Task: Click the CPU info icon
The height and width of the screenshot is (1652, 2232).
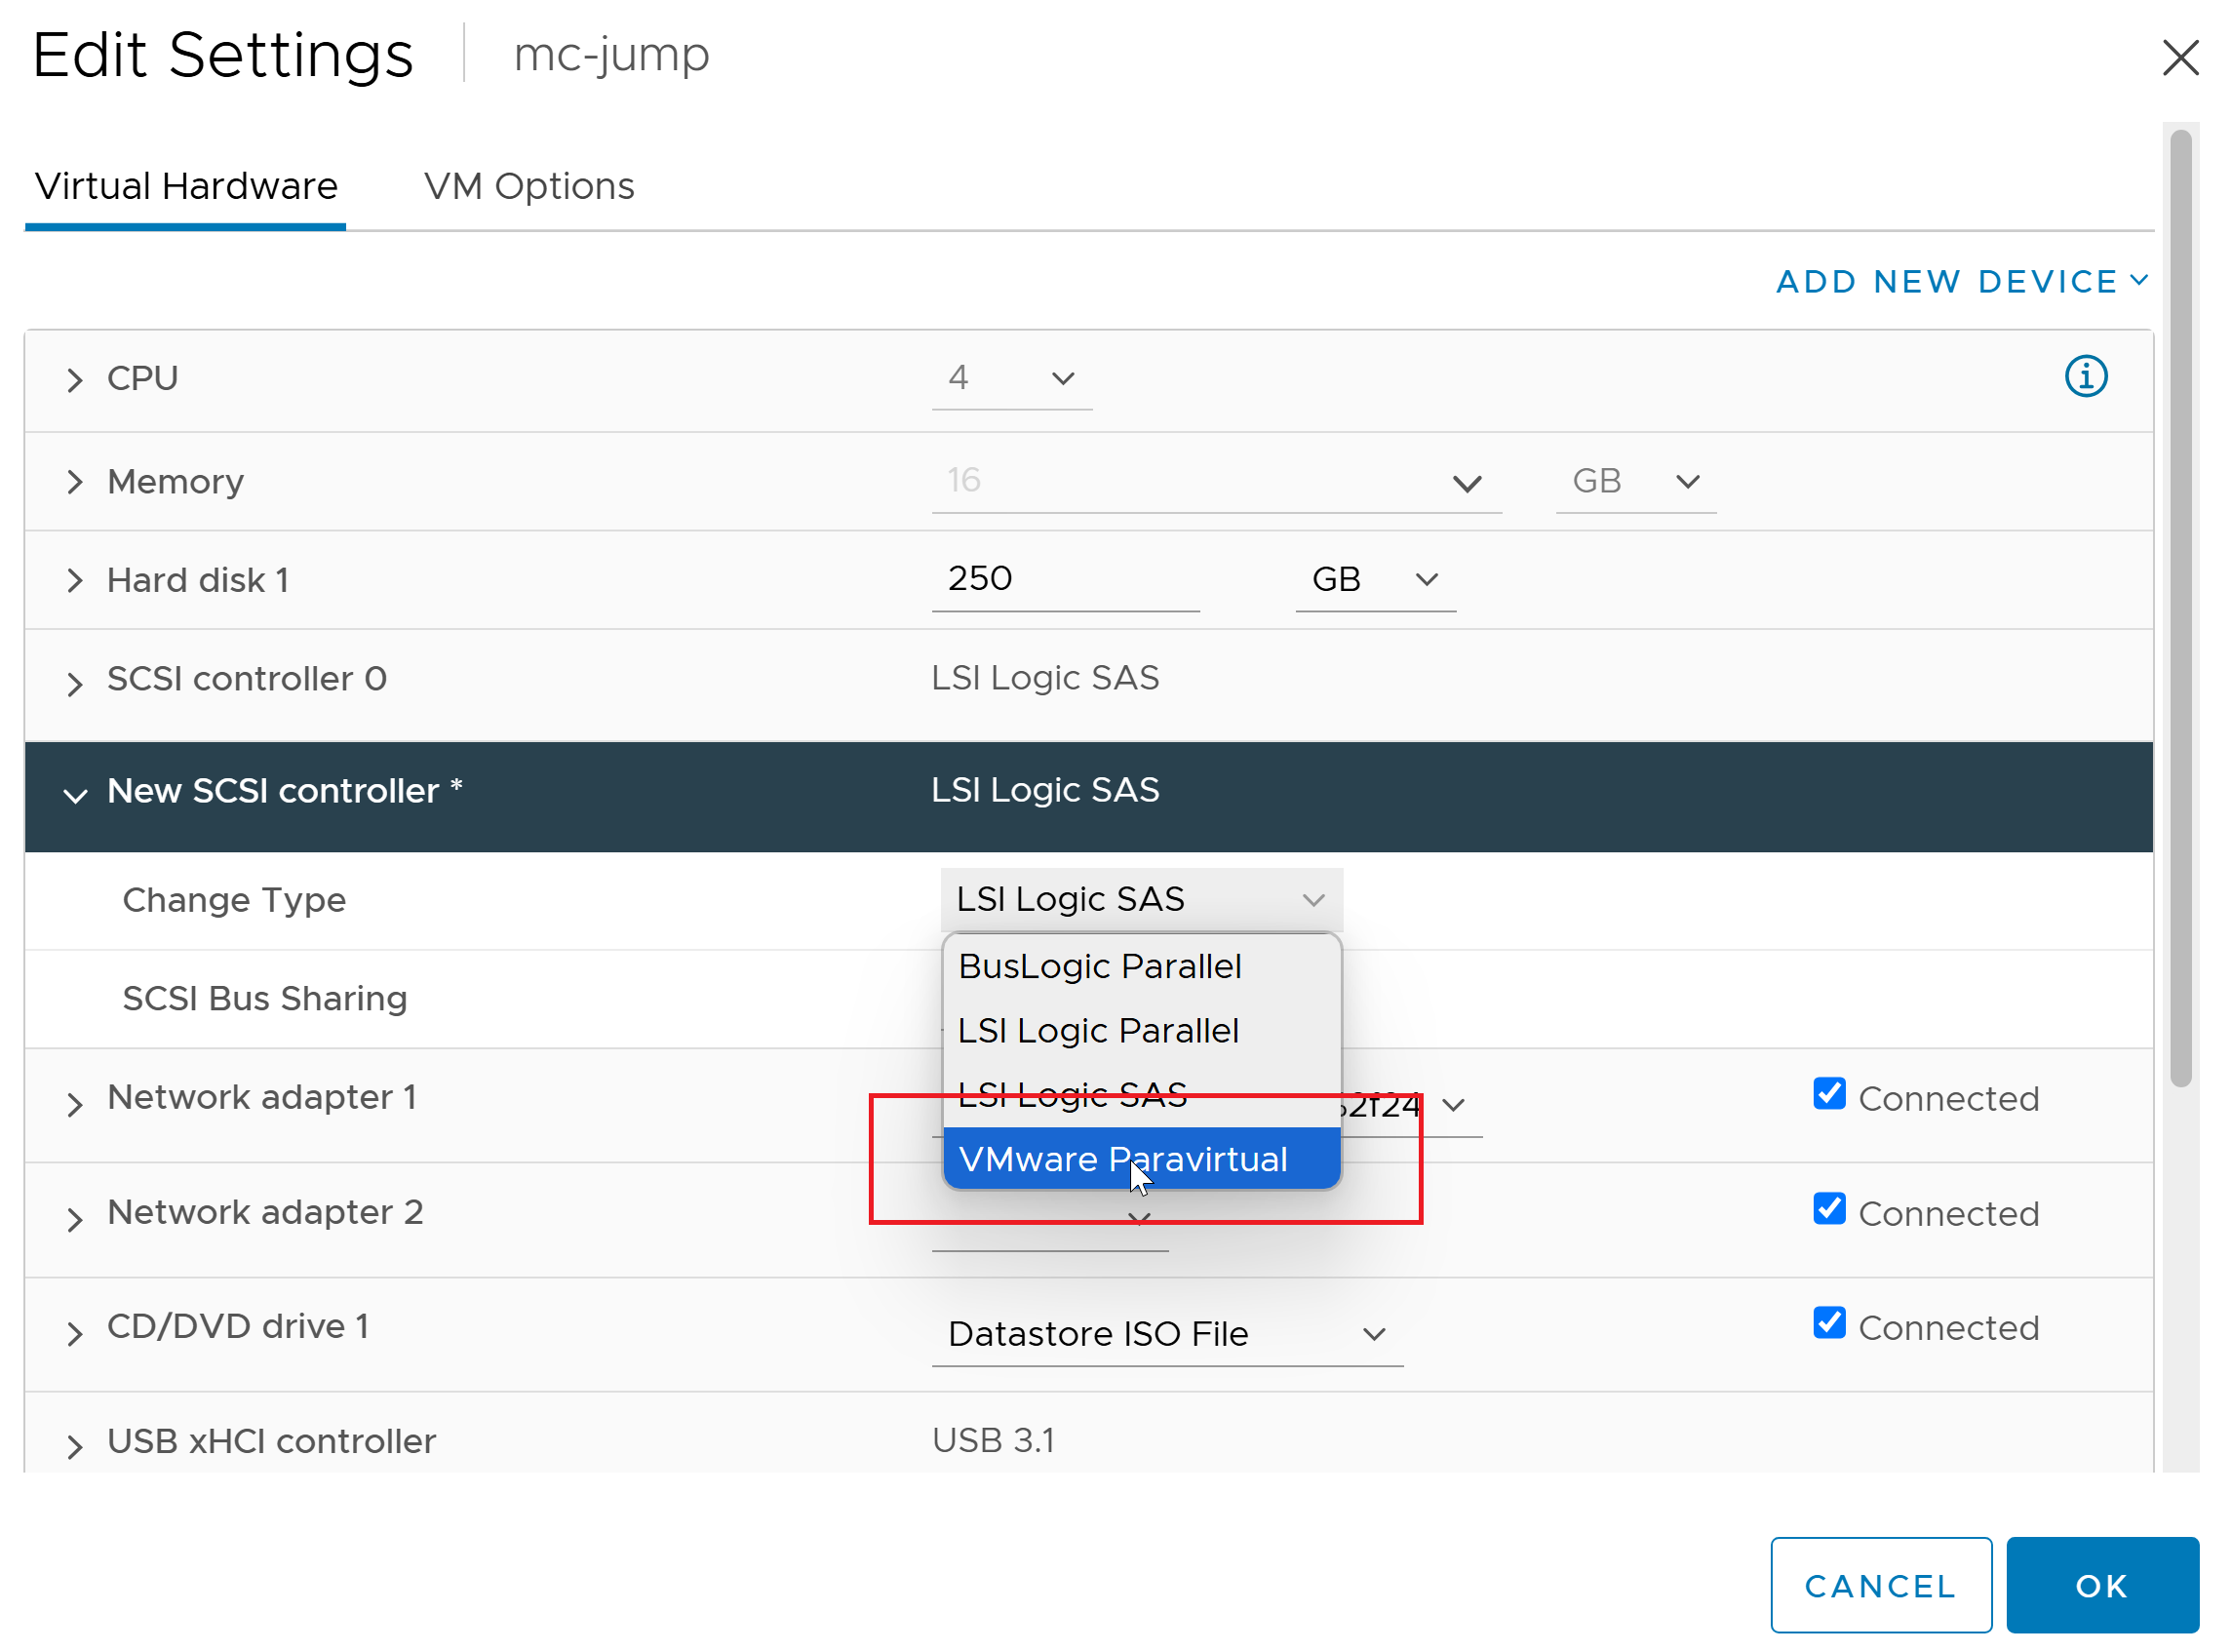Action: click(x=2085, y=377)
